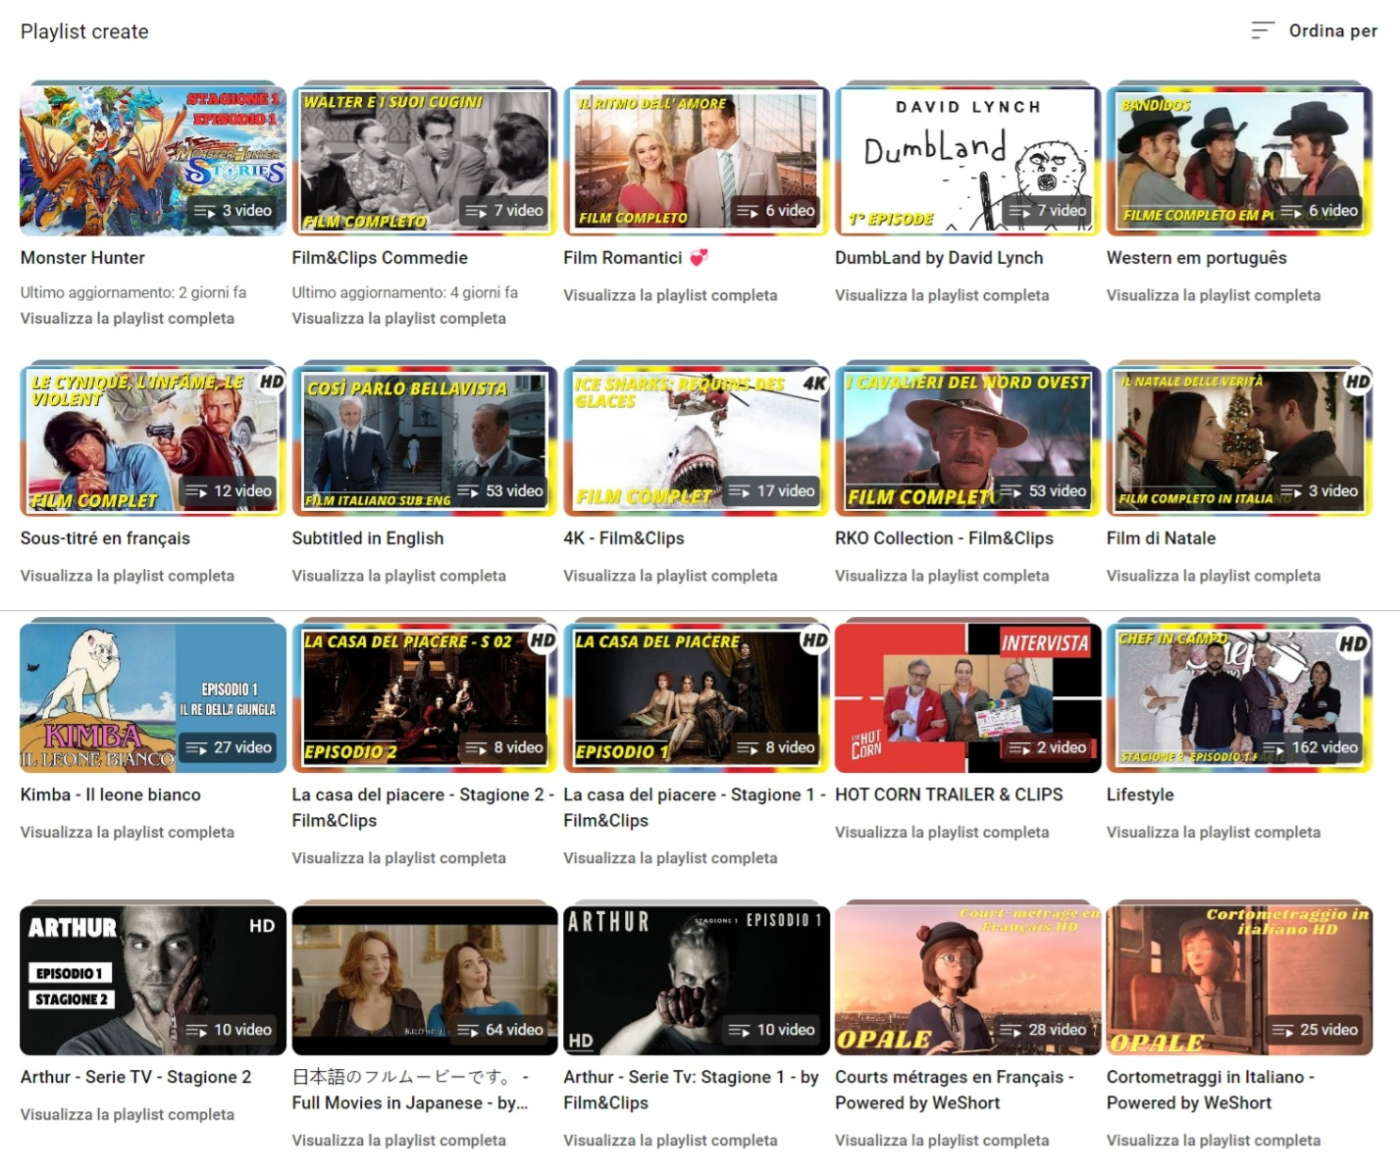Click the '27 video' badge on Kimba thumbnail

[x=229, y=748]
